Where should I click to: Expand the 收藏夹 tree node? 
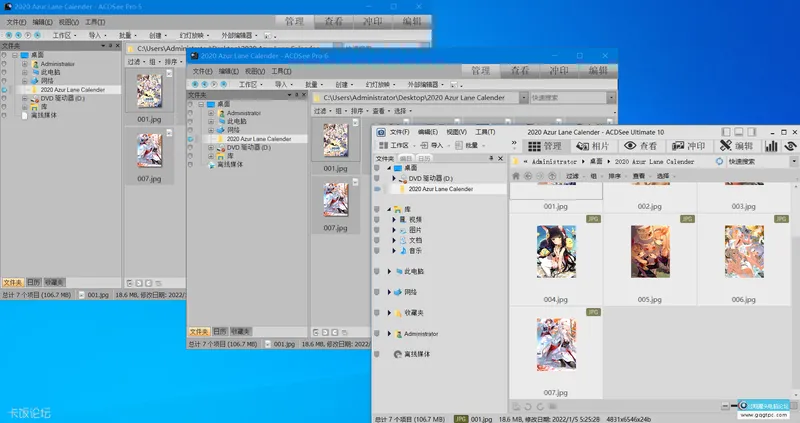click(x=390, y=312)
